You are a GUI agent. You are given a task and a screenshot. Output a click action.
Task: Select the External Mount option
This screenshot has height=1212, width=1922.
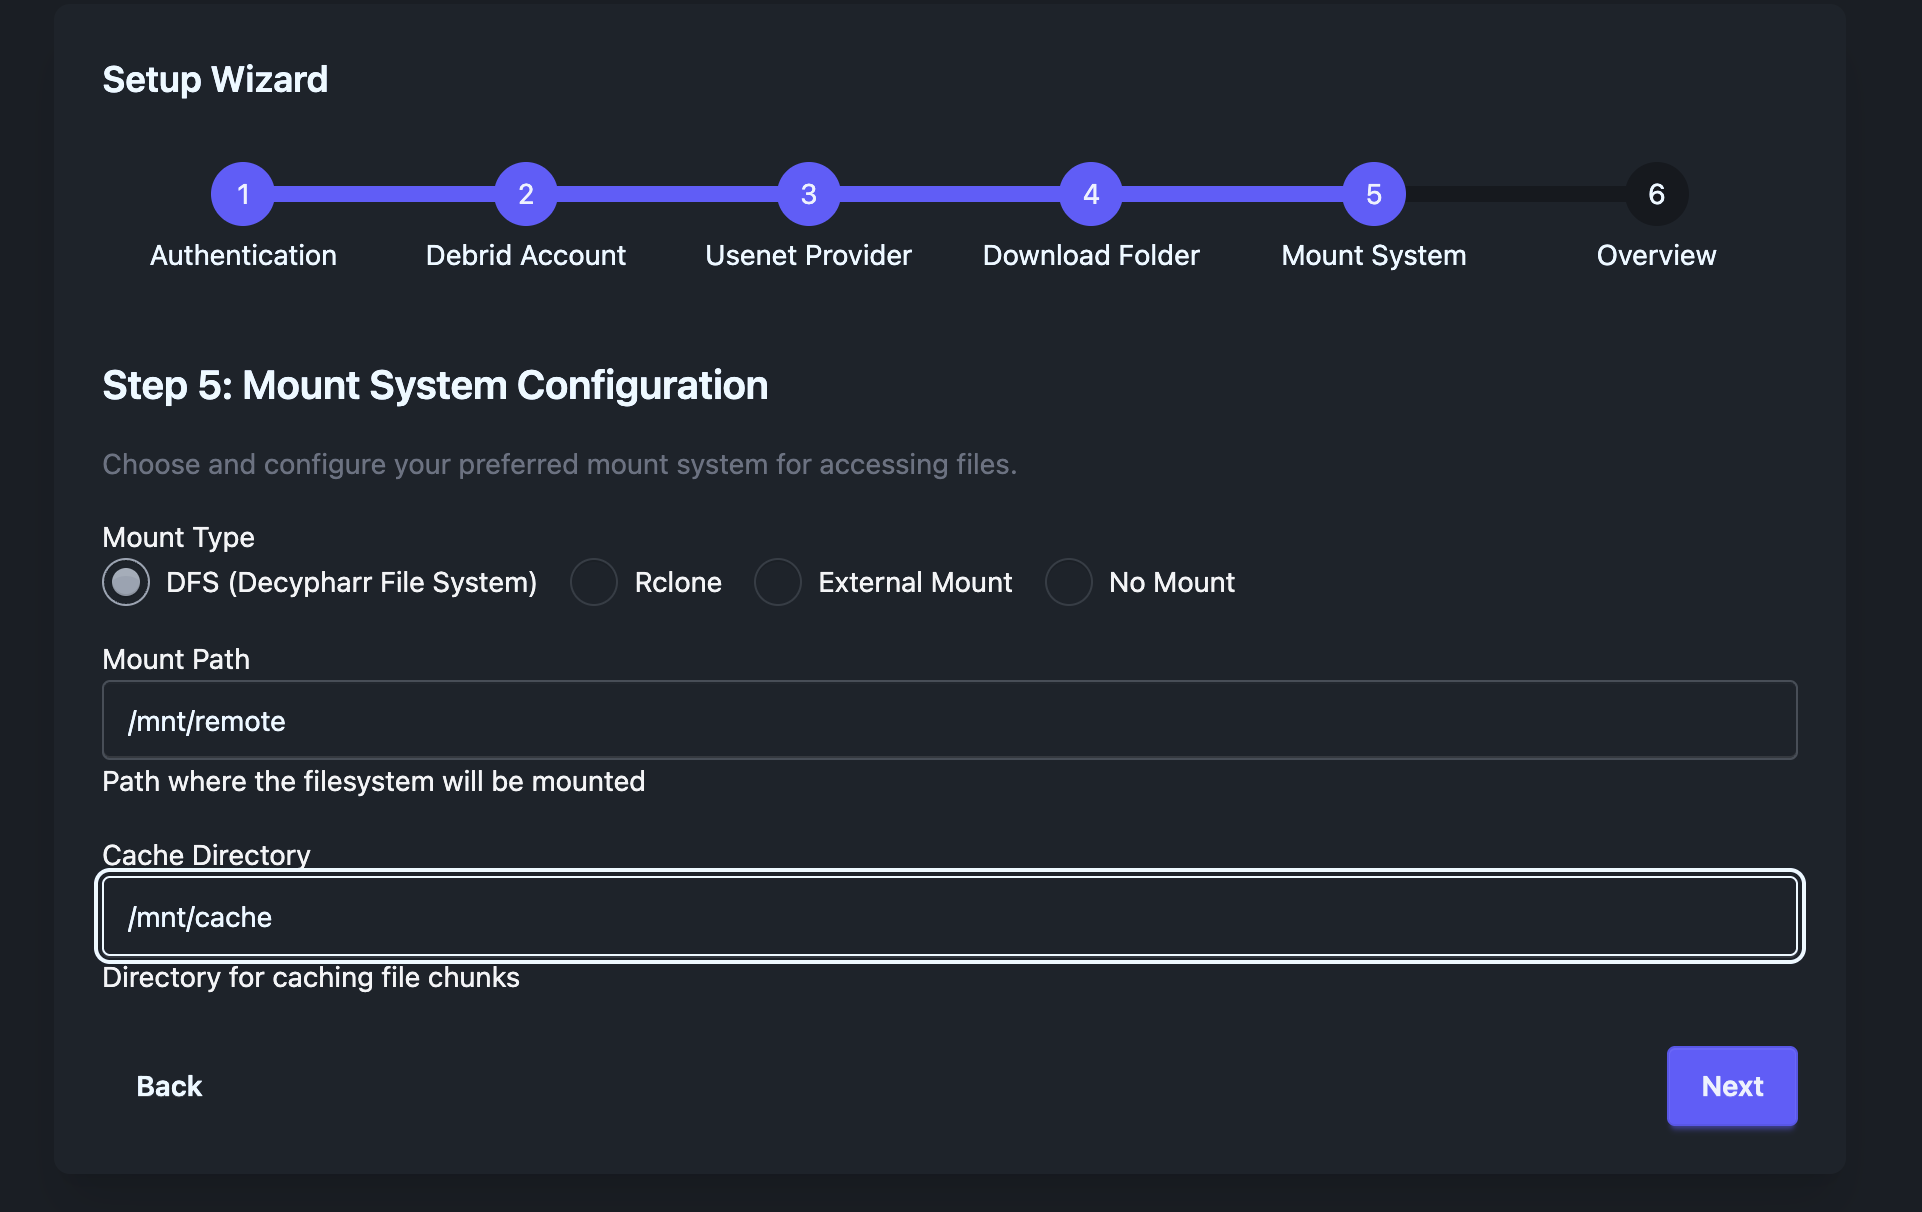[777, 581]
